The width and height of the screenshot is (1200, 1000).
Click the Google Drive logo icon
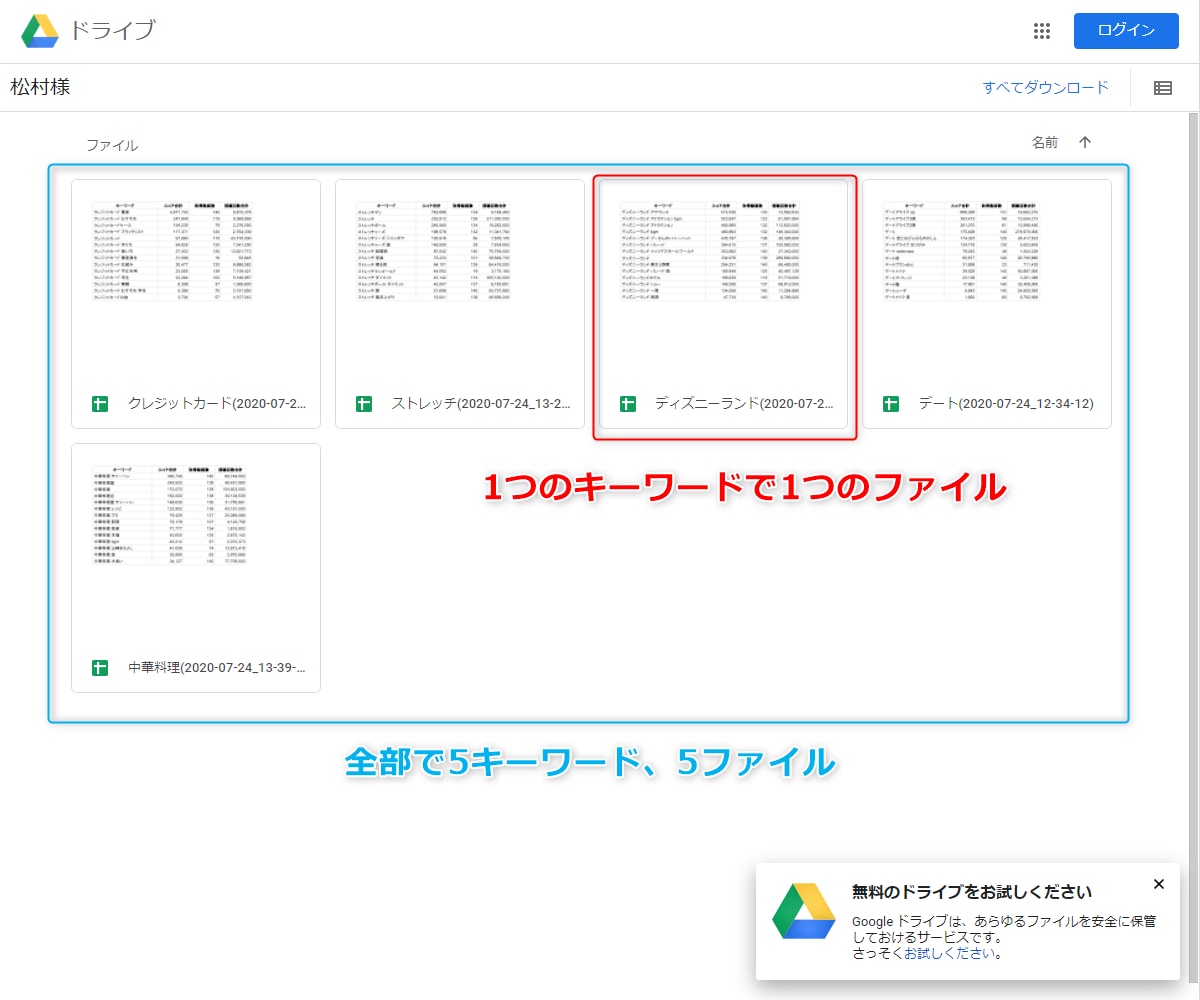pyautogui.click(x=40, y=31)
